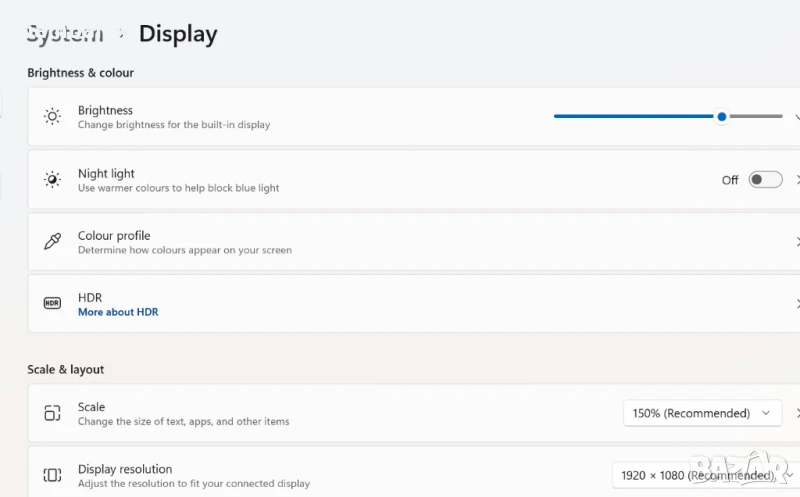Go back to System in the breadcrumb

64,33
